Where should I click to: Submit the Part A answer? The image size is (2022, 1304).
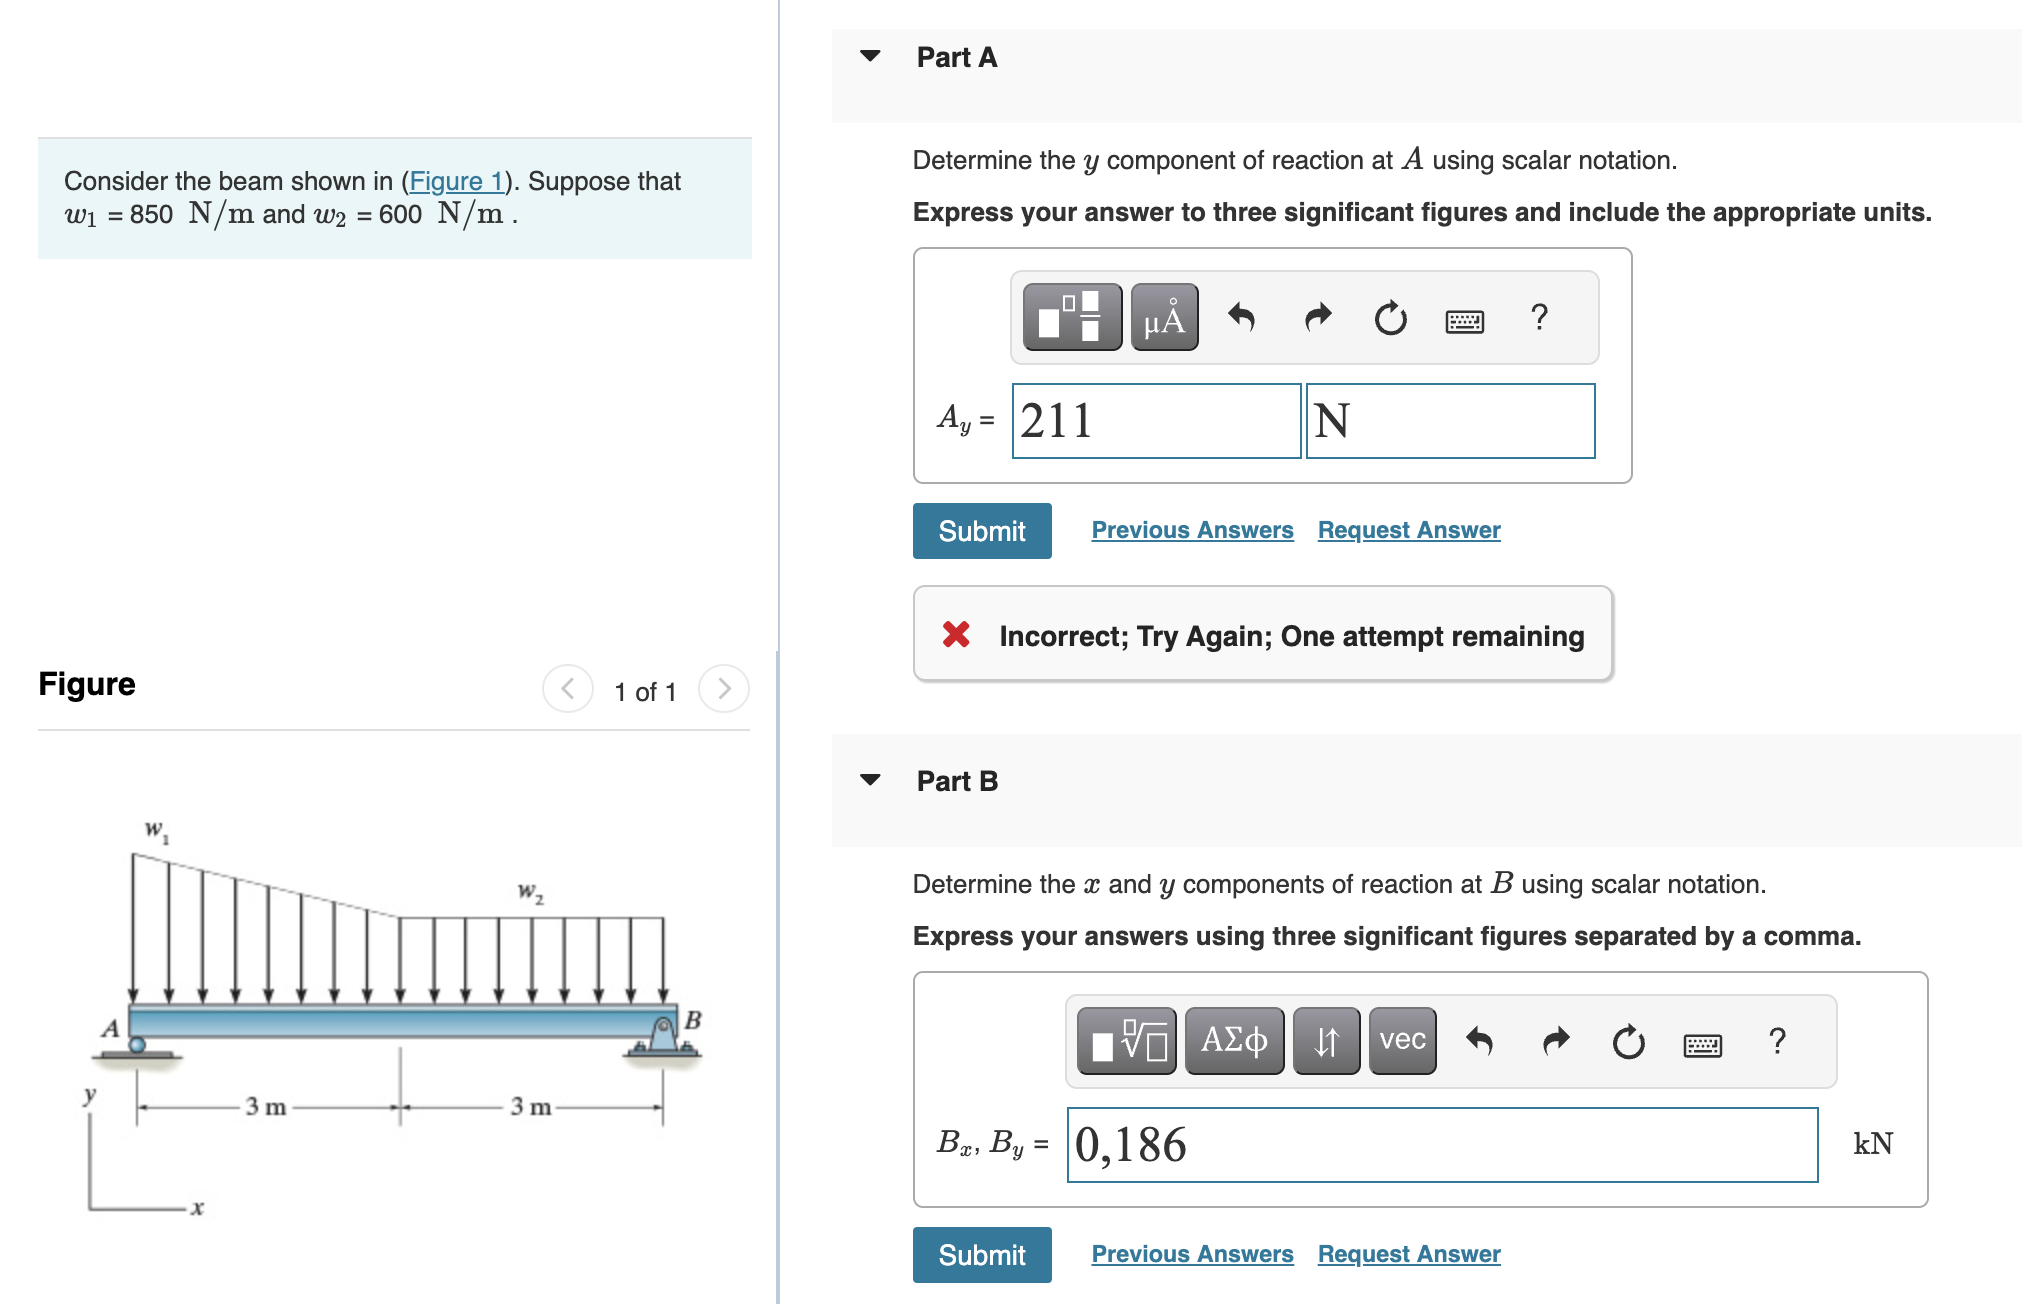981,531
